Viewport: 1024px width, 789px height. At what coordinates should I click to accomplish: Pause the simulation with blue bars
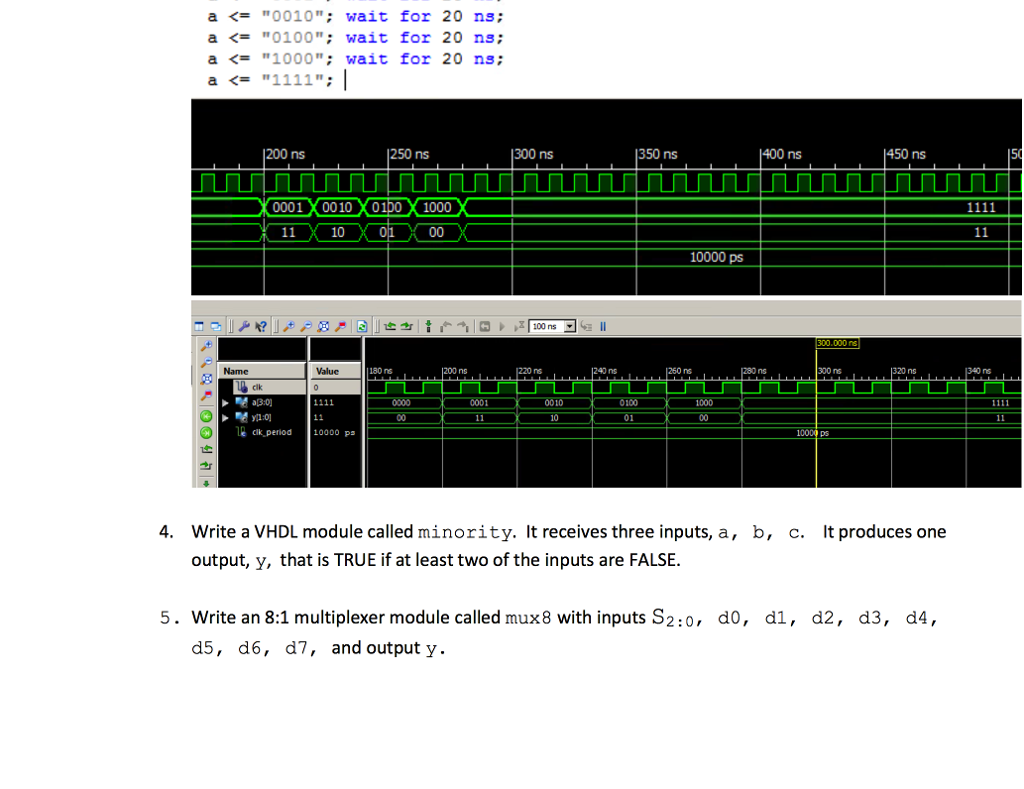click(x=603, y=326)
